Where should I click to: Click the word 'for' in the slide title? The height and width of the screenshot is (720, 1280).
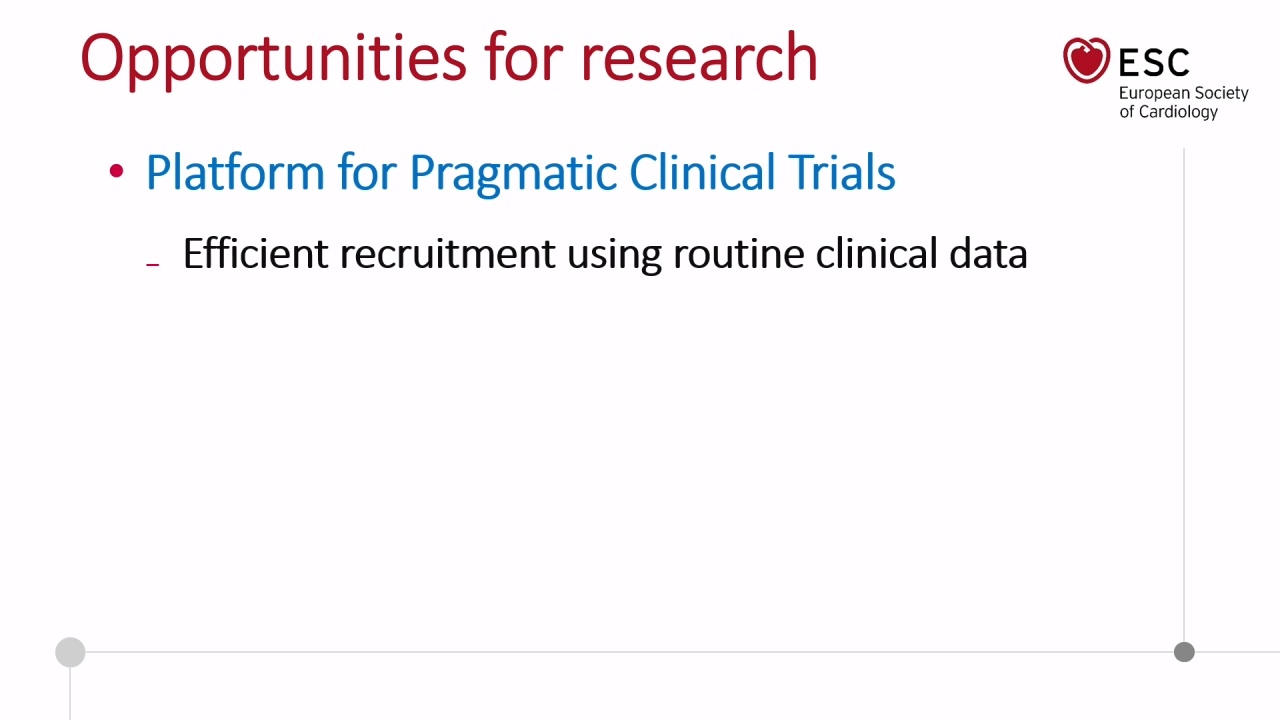tap(523, 58)
